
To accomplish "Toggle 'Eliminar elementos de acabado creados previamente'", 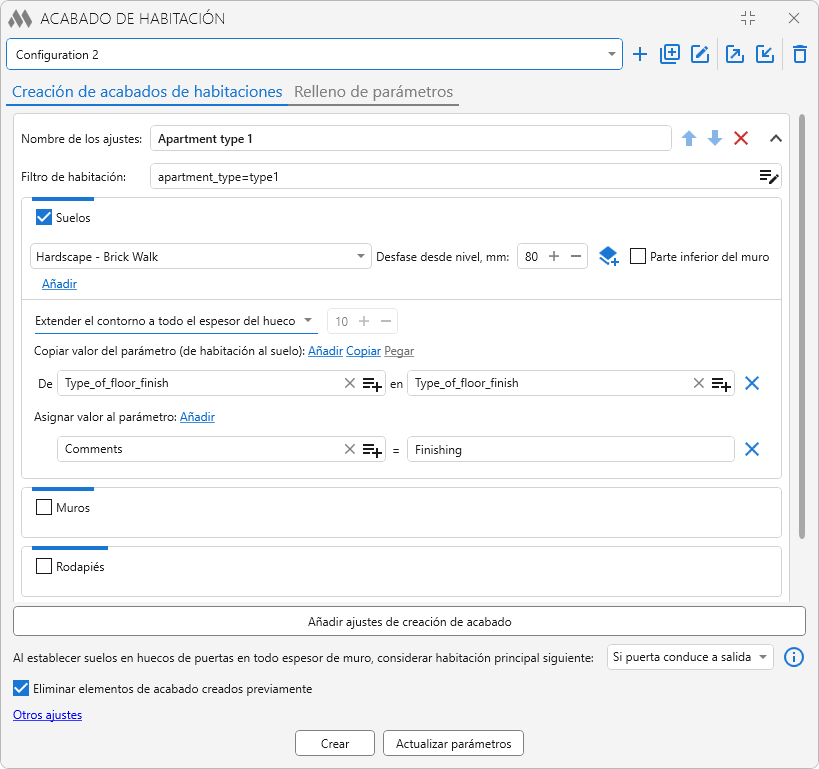I will click(x=21, y=689).
